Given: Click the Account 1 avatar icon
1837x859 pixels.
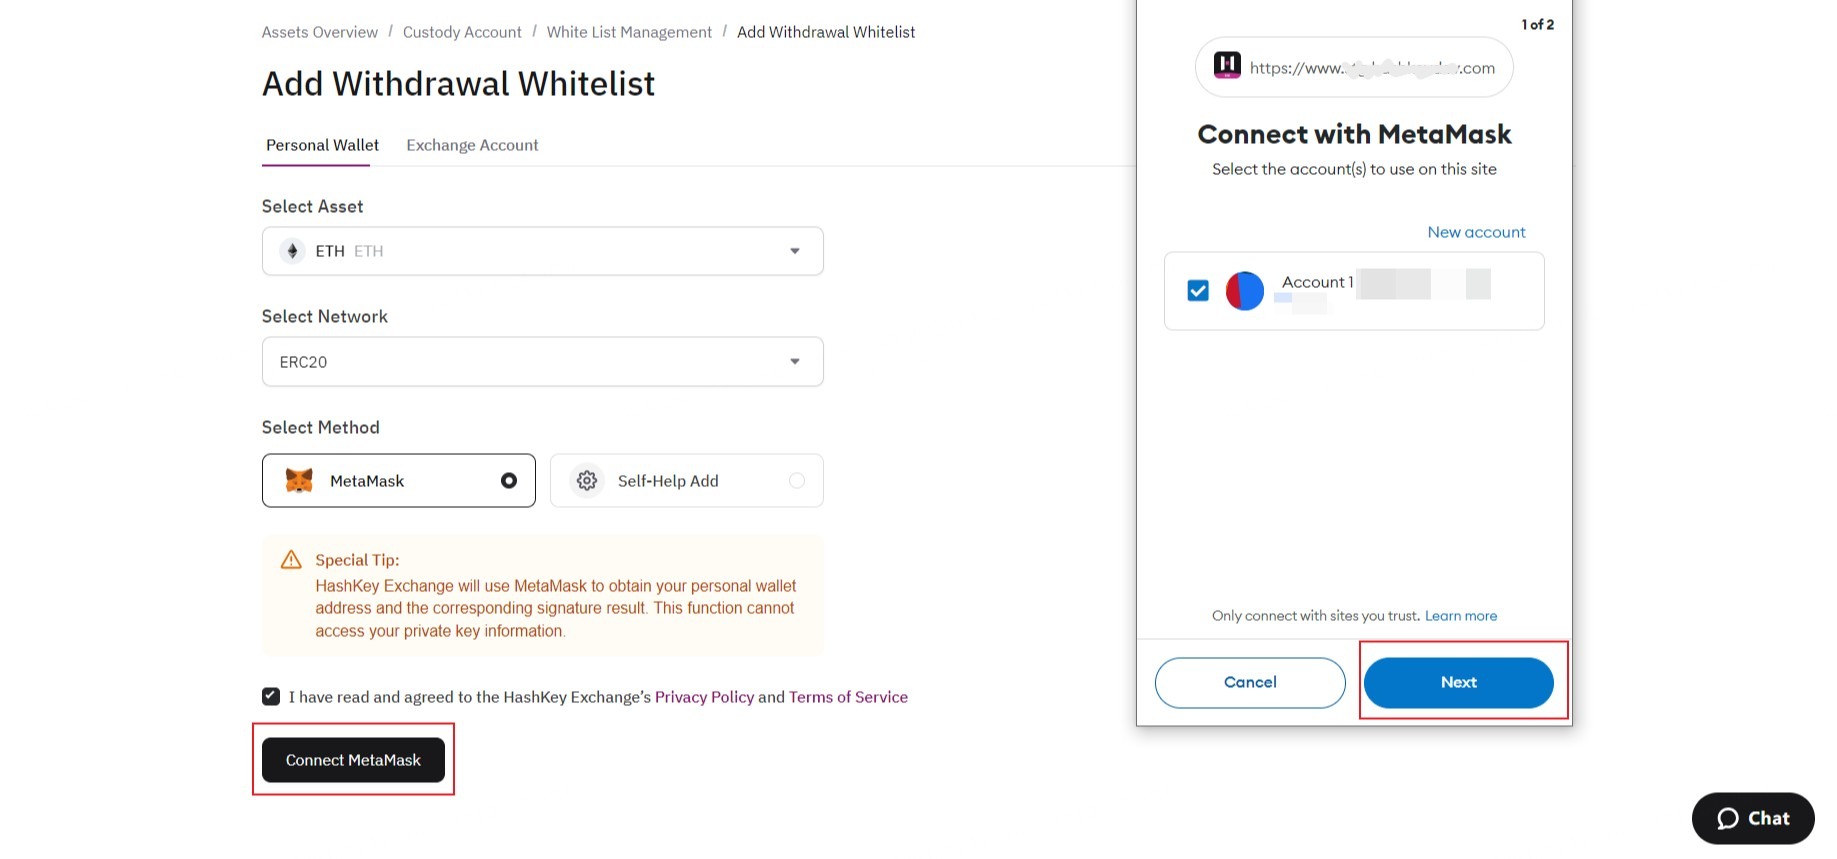Looking at the screenshot, I should click(x=1245, y=291).
